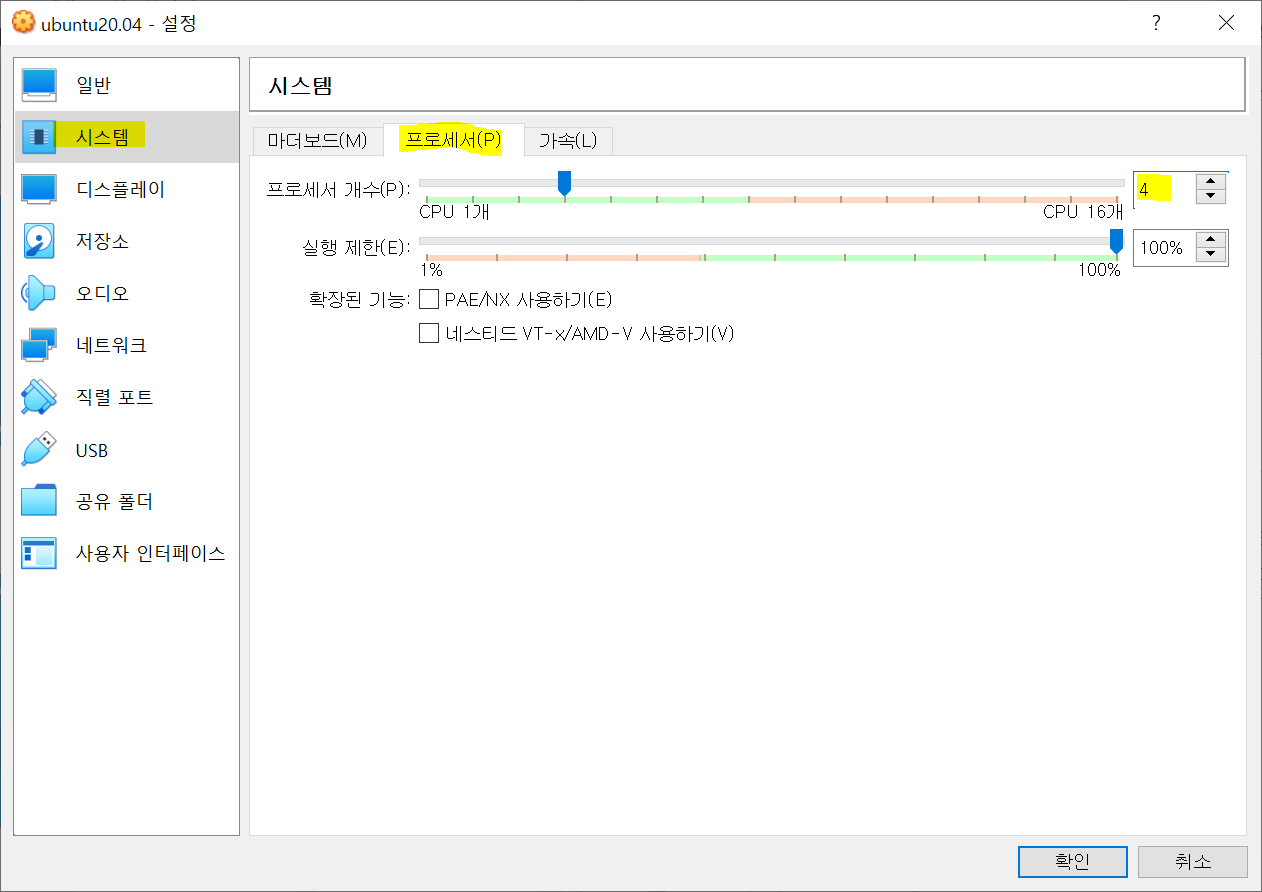Open the 네트워크 monitors icon

[x=39, y=345]
